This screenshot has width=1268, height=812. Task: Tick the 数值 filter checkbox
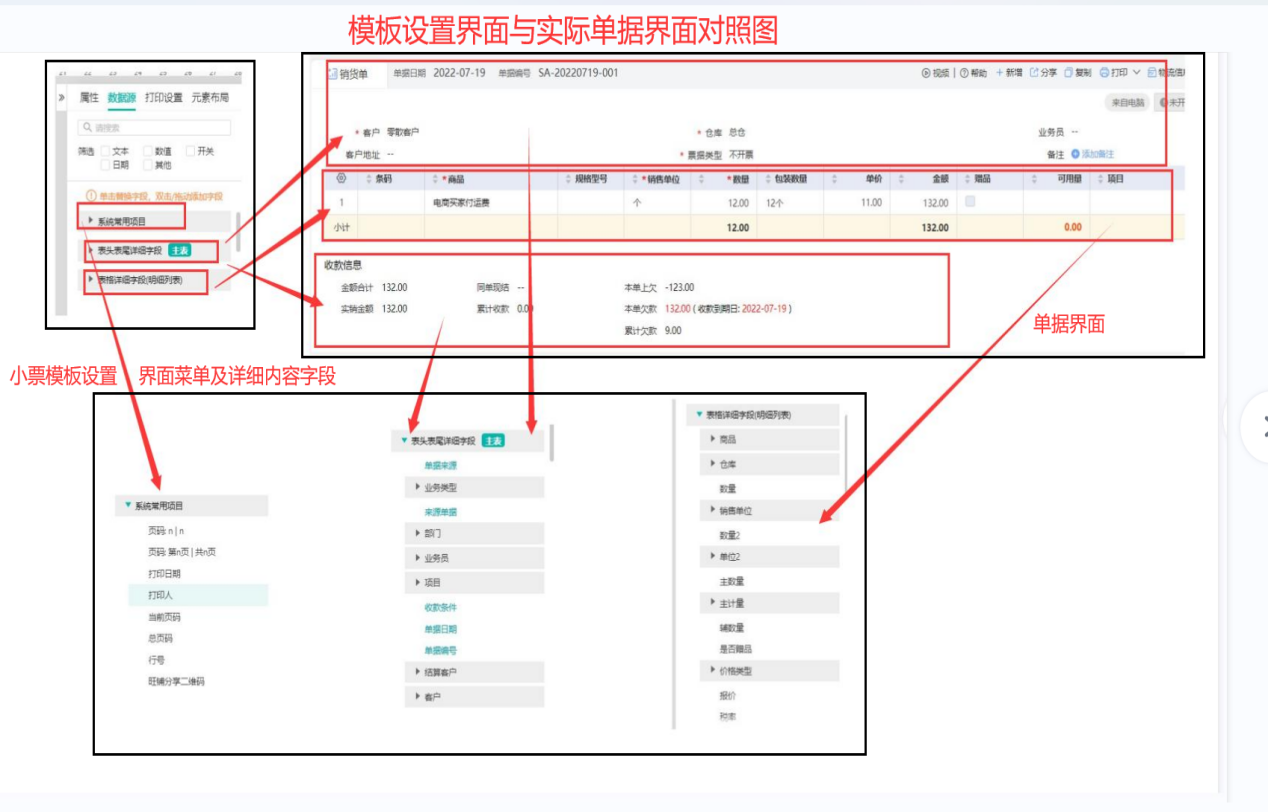[x=147, y=151]
